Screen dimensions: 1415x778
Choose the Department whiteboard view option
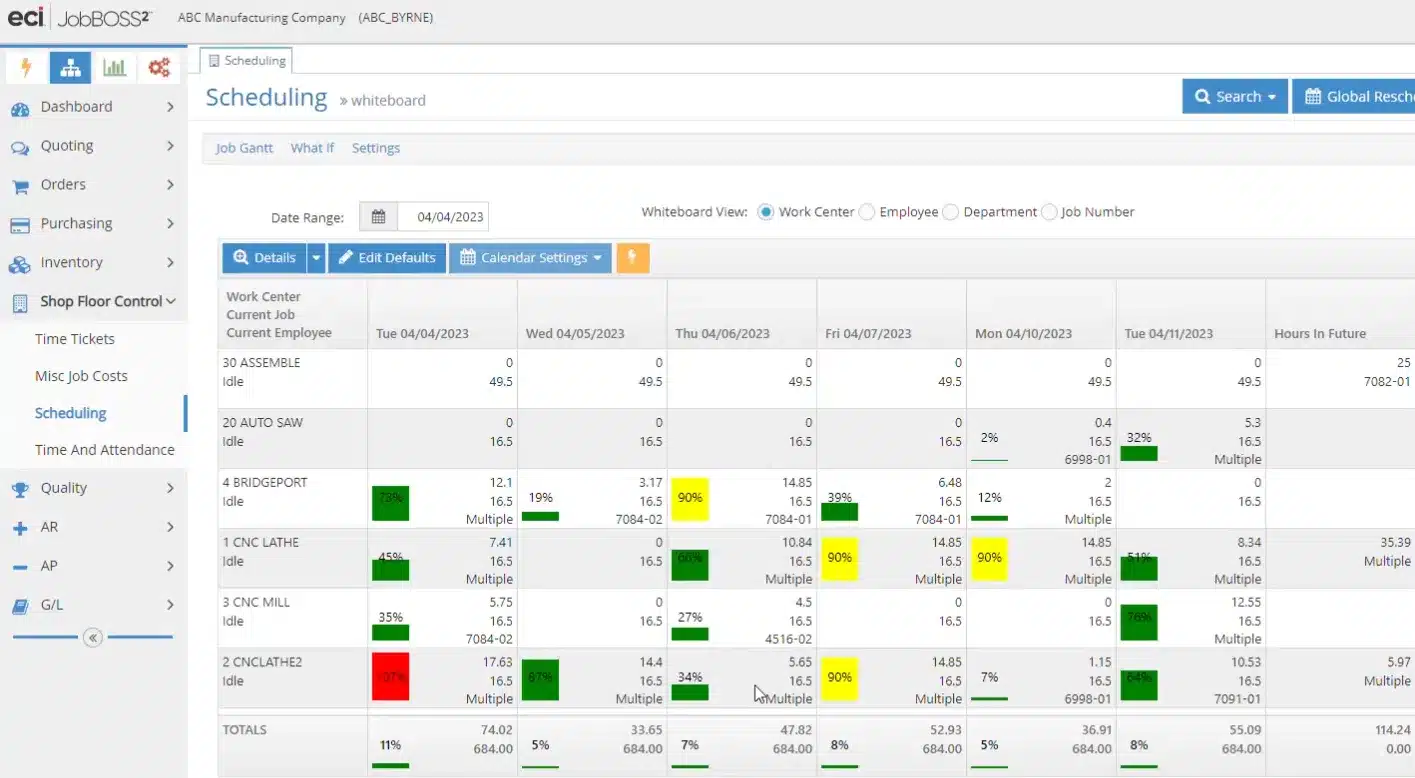(x=950, y=211)
